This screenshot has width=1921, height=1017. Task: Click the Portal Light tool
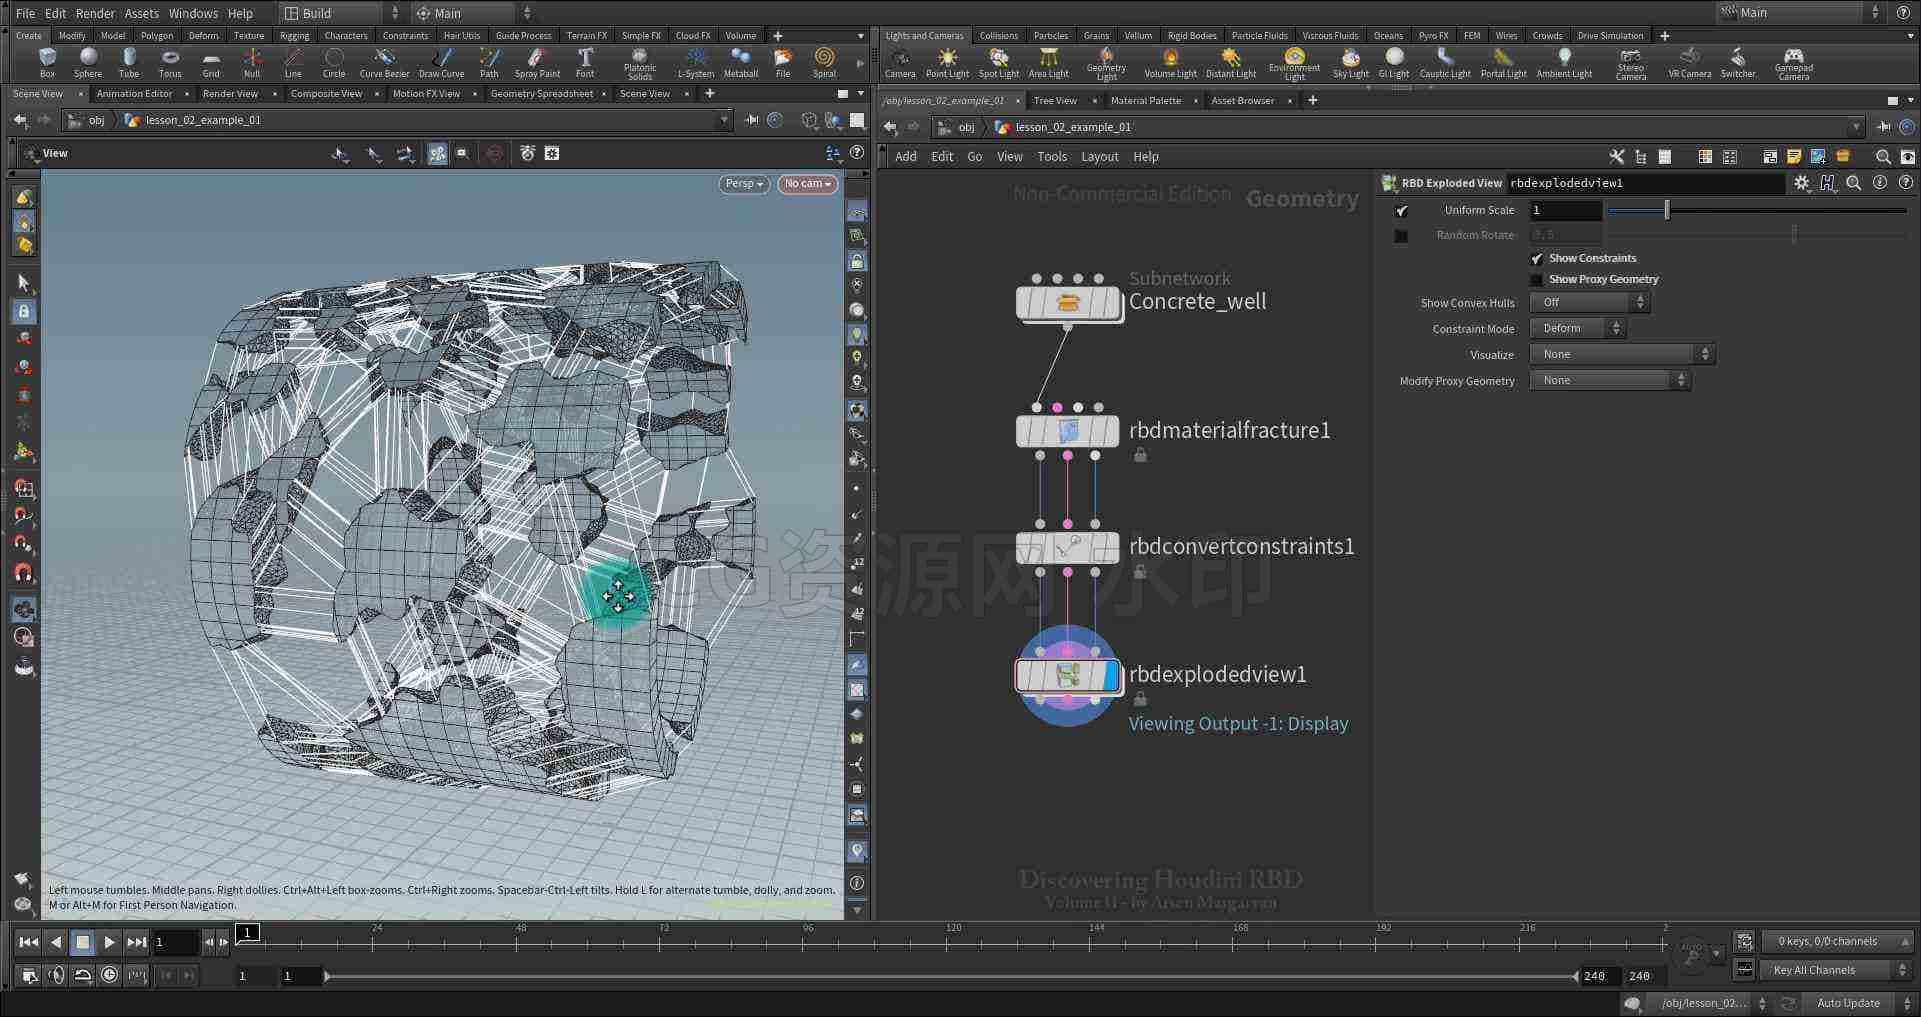(x=1503, y=62)
